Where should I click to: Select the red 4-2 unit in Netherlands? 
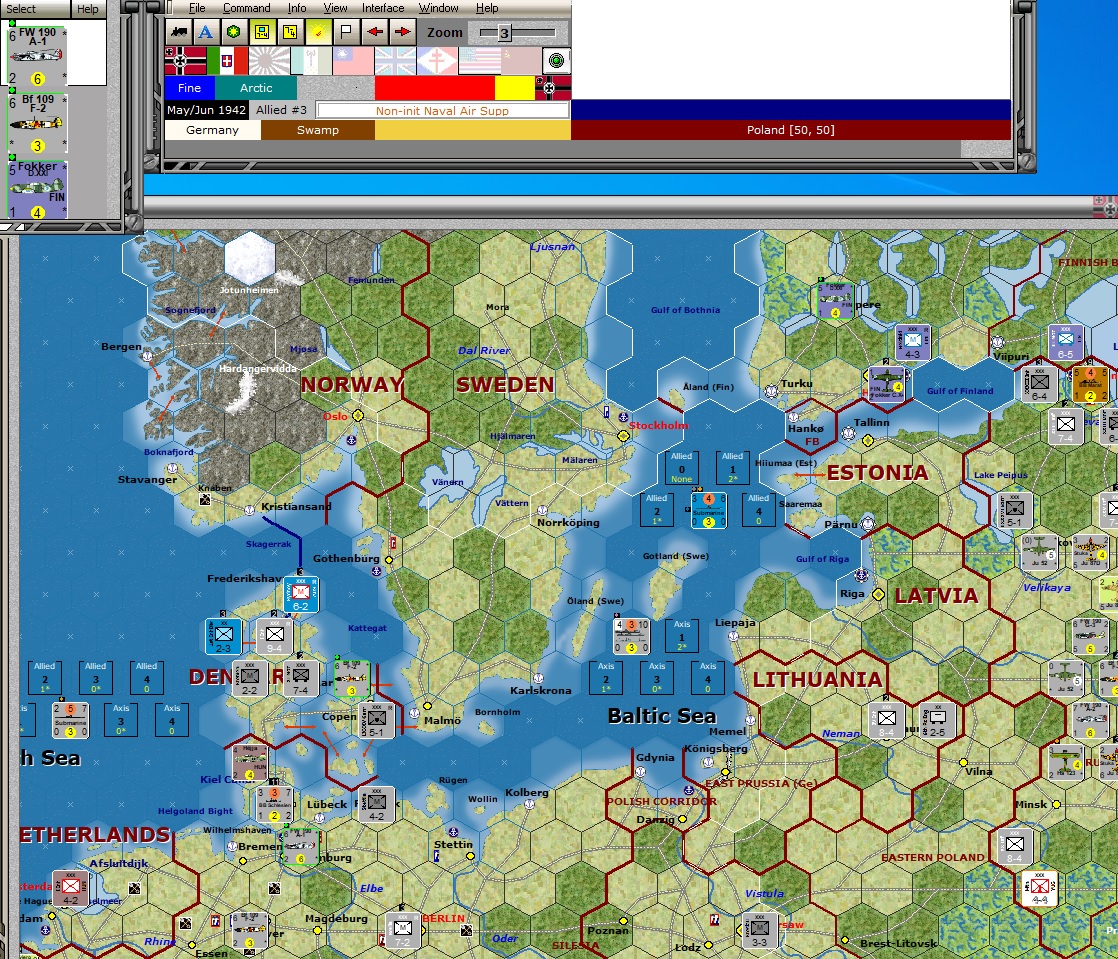(71, 888)
